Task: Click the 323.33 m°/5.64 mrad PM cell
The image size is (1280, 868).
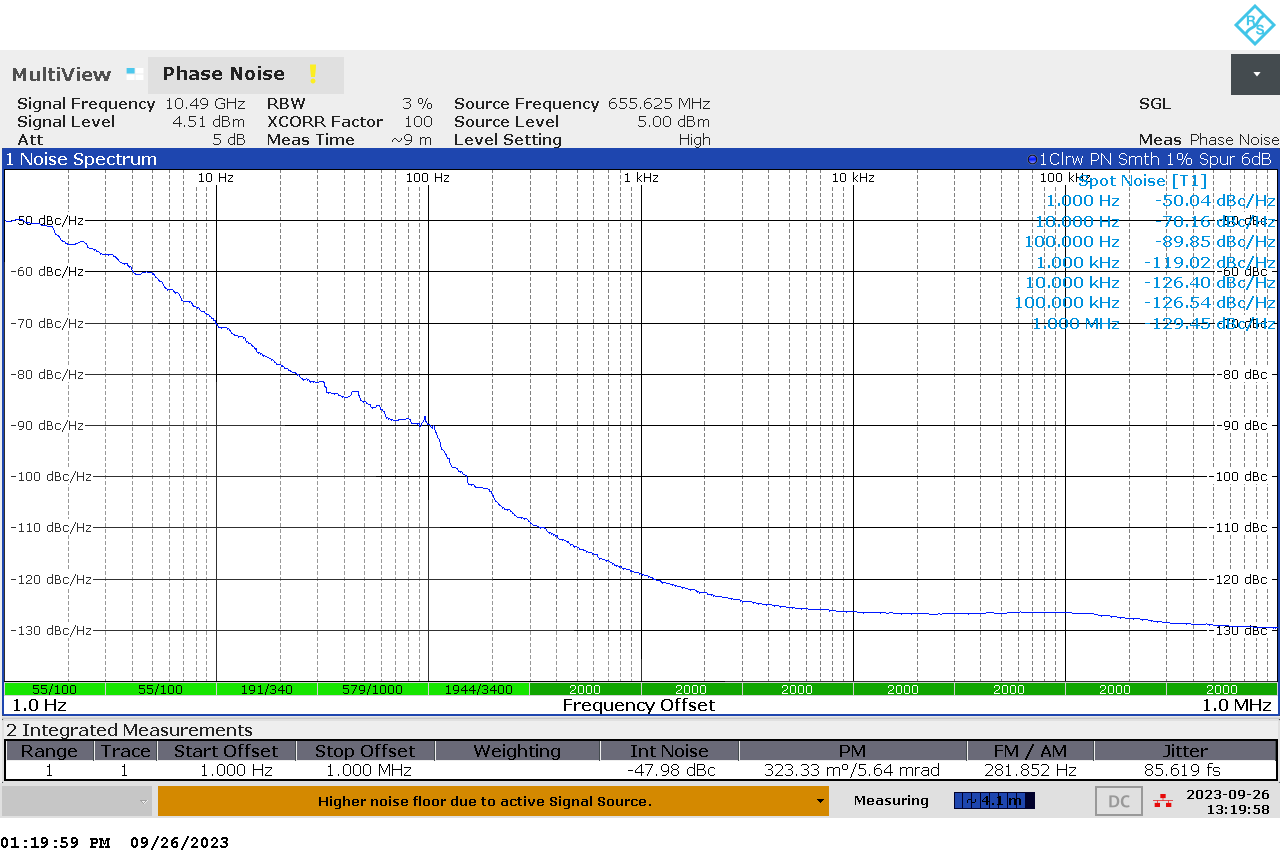Action: (x=852, y=771)
